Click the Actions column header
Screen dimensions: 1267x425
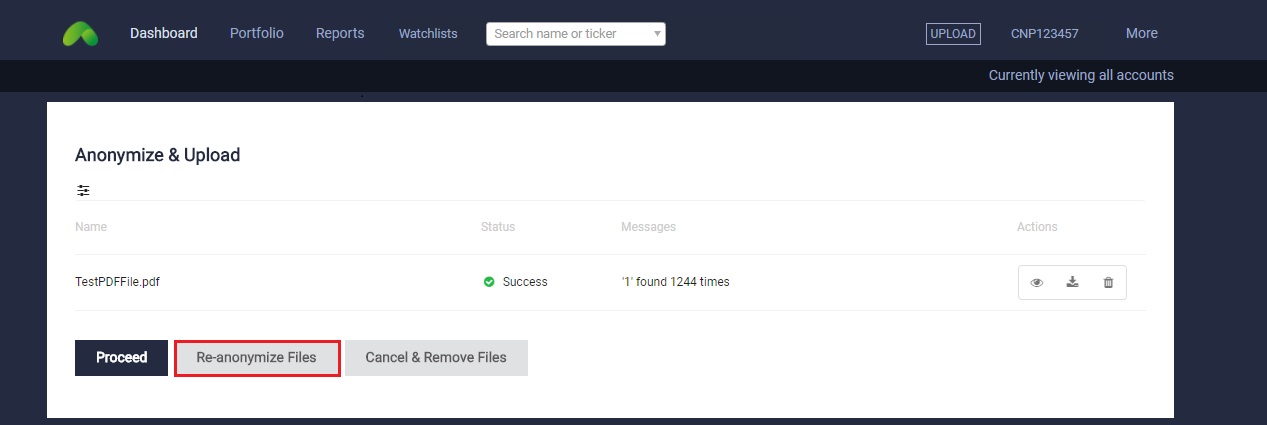click(x=1037, y=227)
